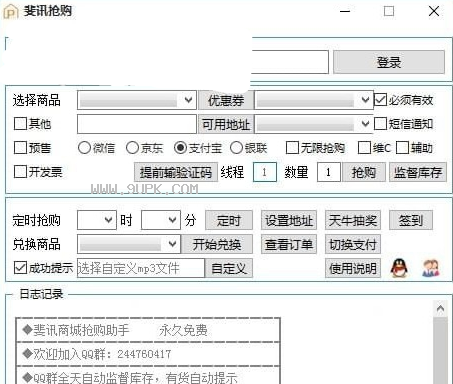Focus the 线程 thread count field
This screenshot has height=384, width=453.
click(265, 172)
